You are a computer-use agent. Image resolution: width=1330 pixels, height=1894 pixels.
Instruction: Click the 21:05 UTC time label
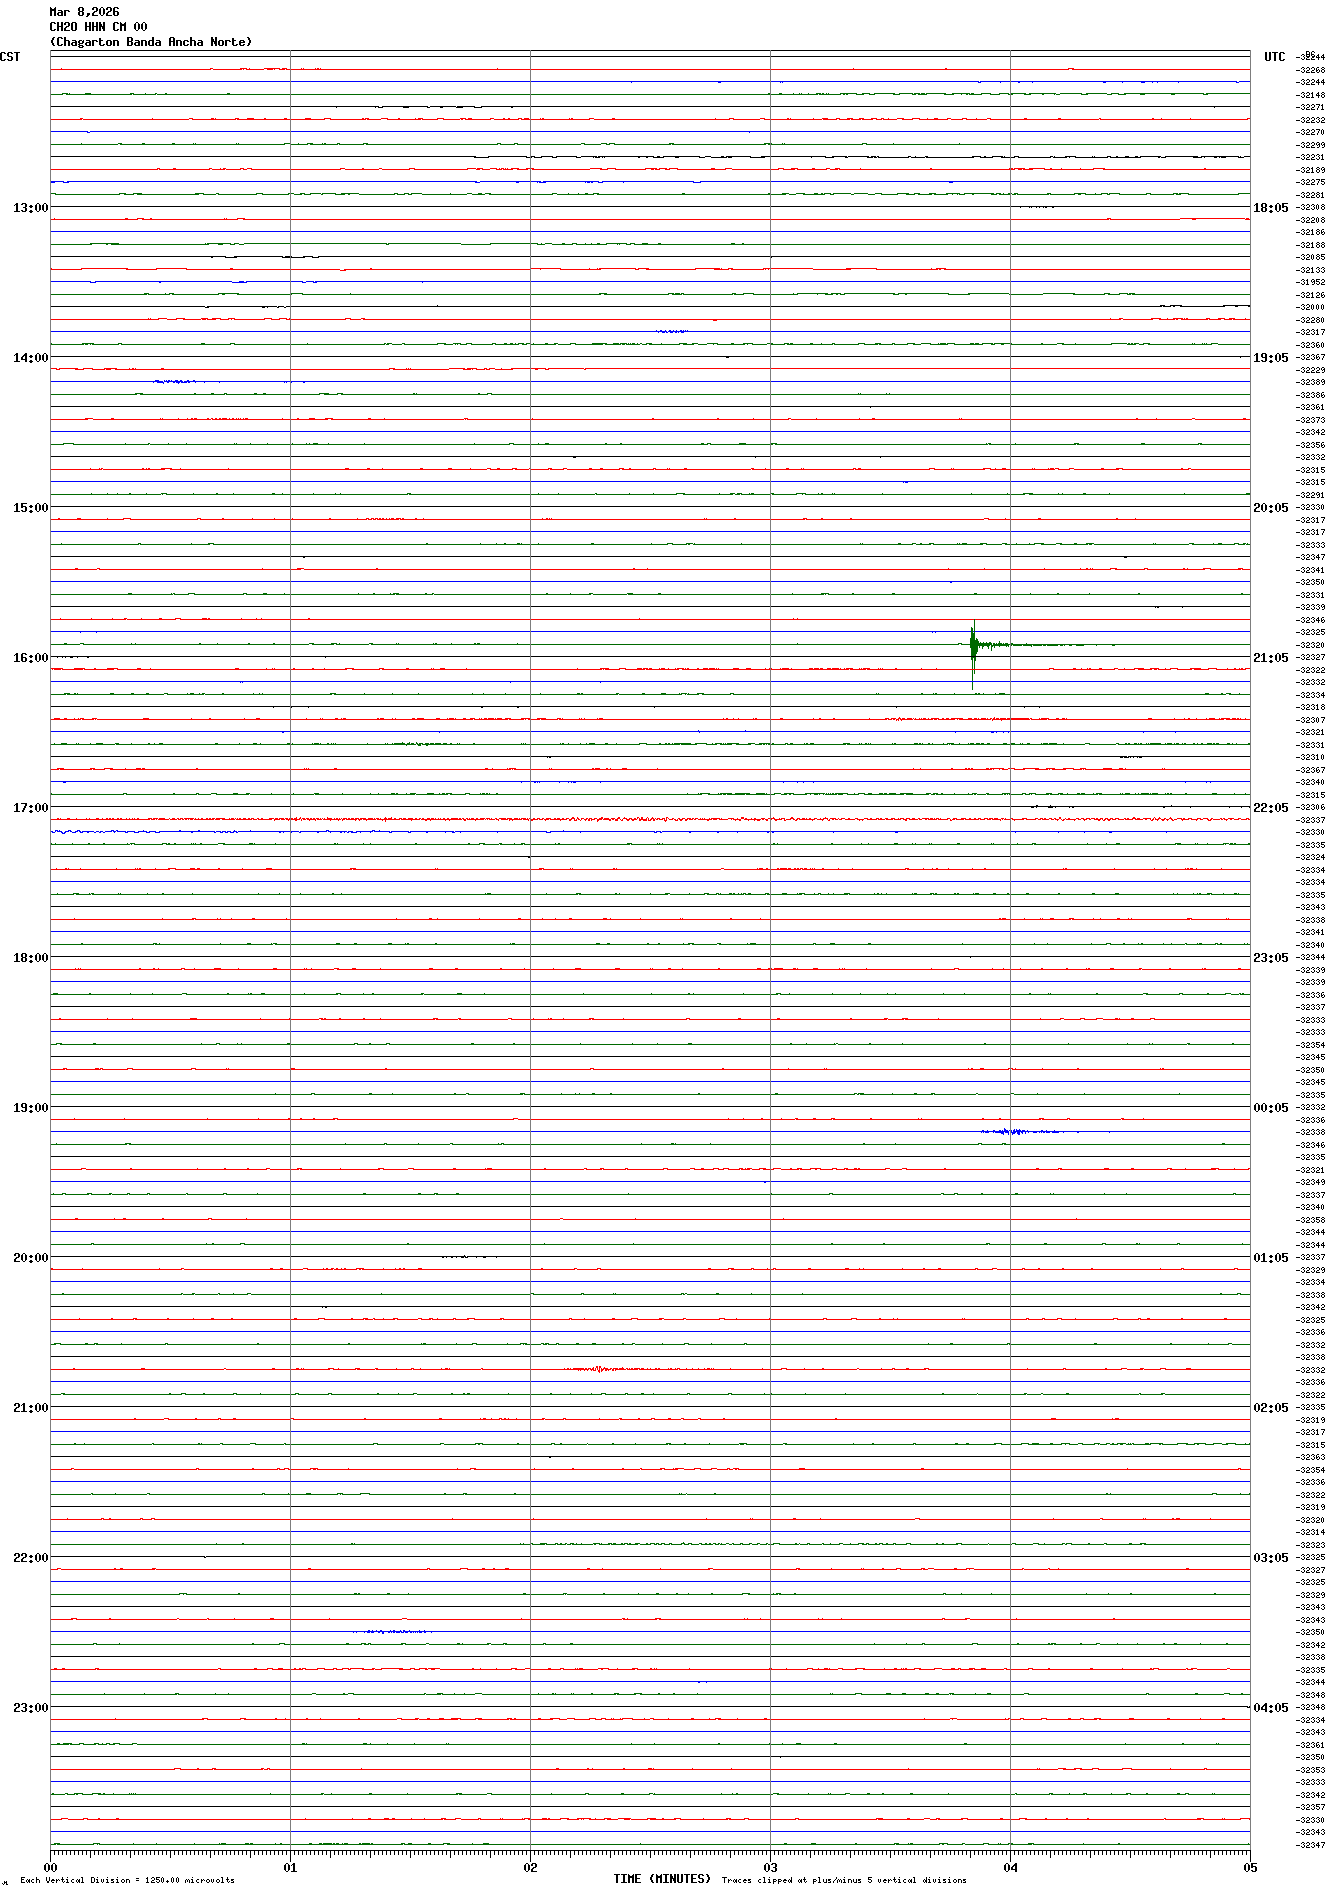click(1270, 658)
